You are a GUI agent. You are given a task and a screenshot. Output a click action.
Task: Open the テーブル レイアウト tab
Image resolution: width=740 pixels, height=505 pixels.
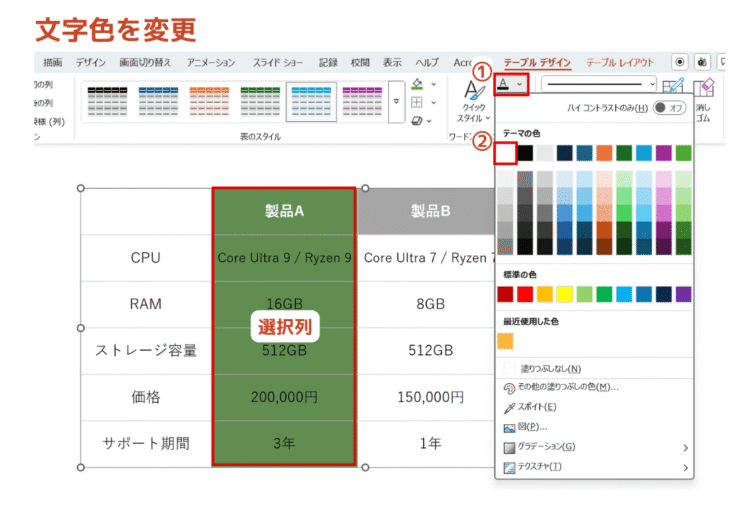(620, 62)
